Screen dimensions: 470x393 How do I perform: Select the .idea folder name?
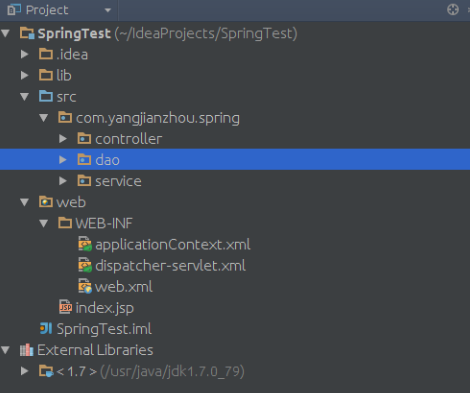click(72, 54)
